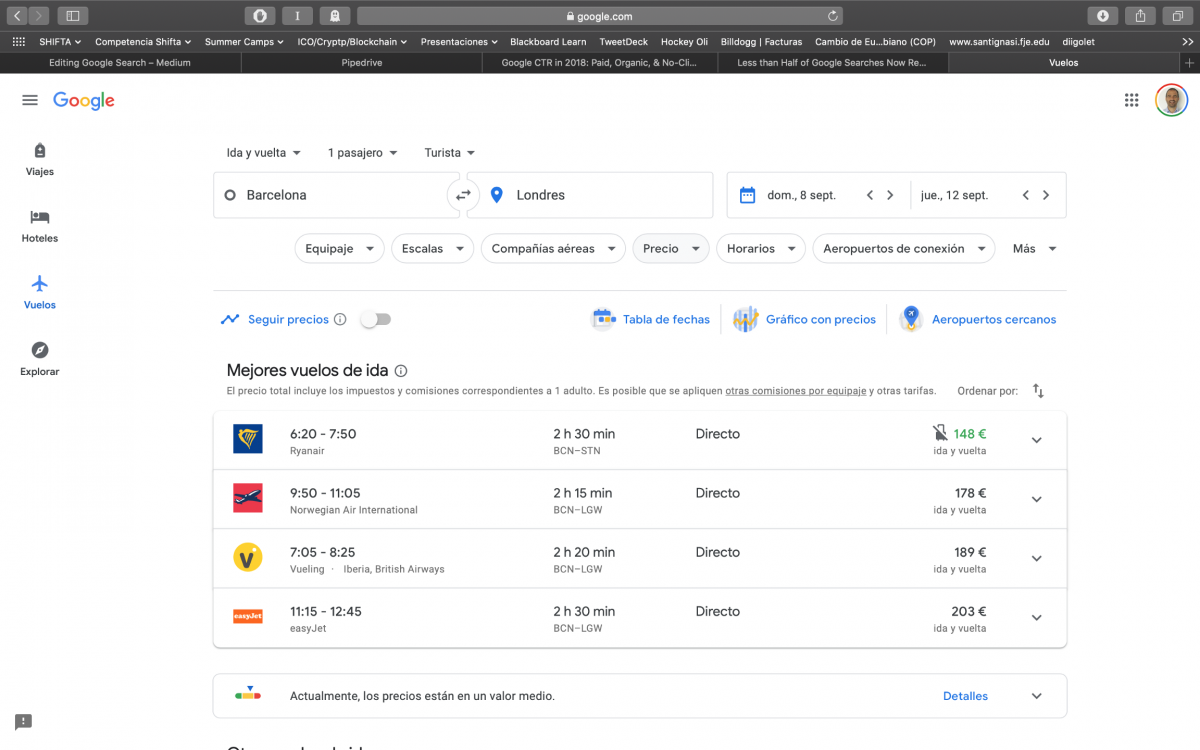Go to previous departure date

pyautogui.click(x=870, y=195)
